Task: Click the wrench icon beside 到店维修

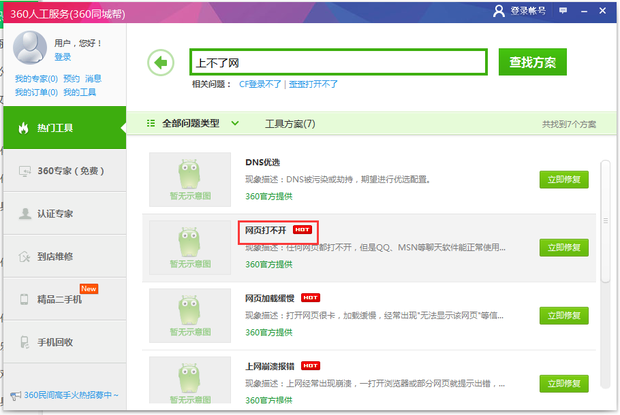Action: [23, 257]
